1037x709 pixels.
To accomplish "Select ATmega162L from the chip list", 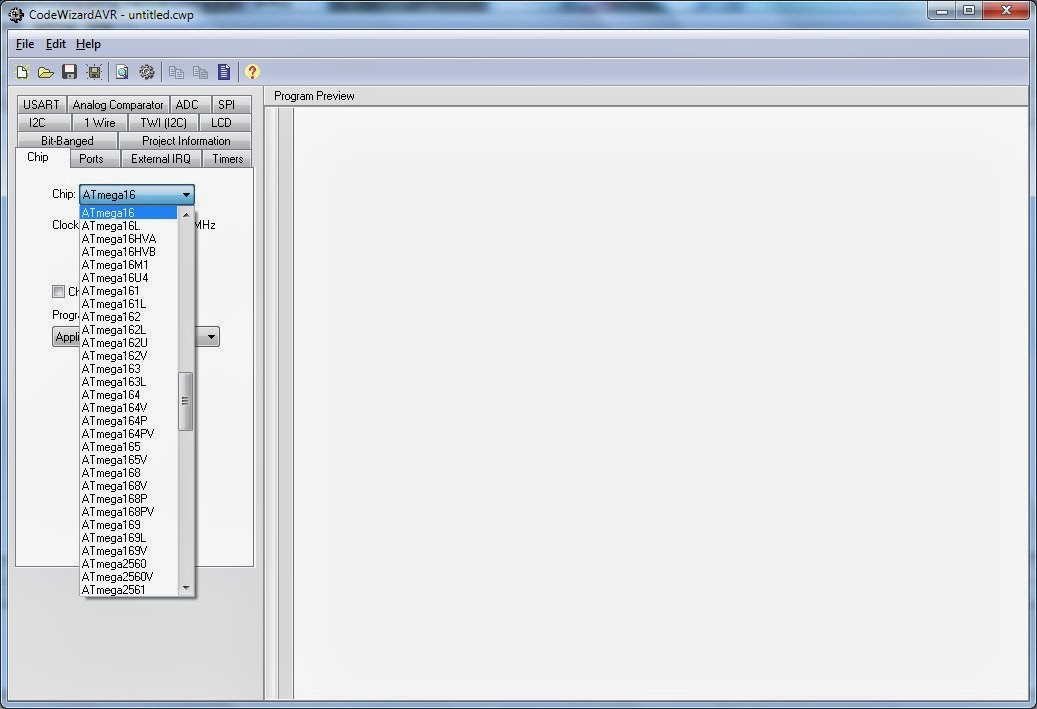I will pyautogui.click(x=128, y=330).
